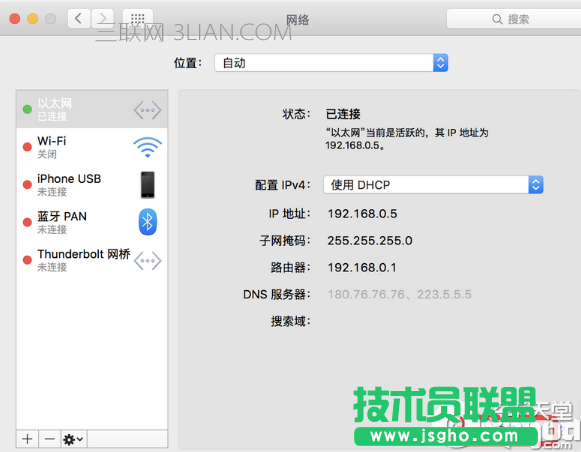Click the 已连接 status text

(343, 114)
